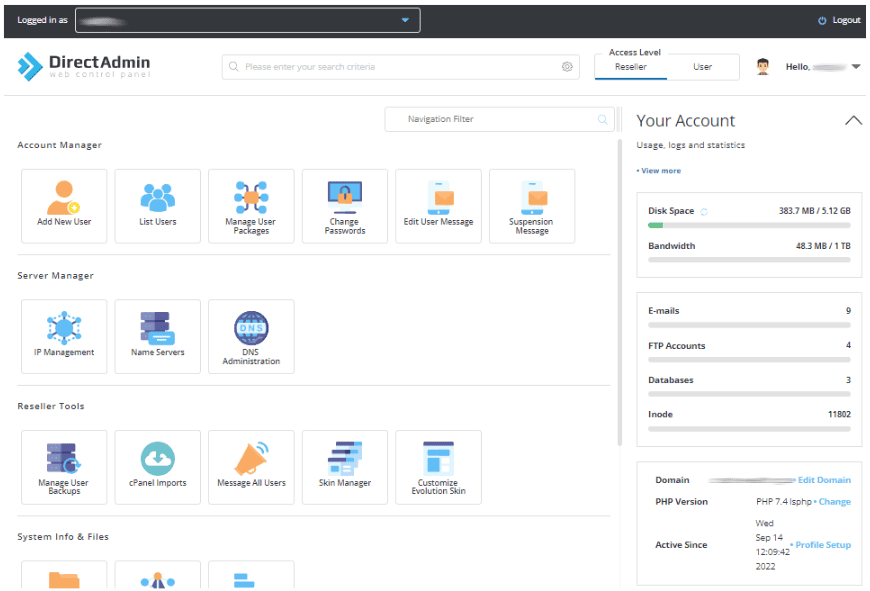870x591 pixels.
Task: Click the PHP 7.4 lsphp text
Action: (783, 502)
